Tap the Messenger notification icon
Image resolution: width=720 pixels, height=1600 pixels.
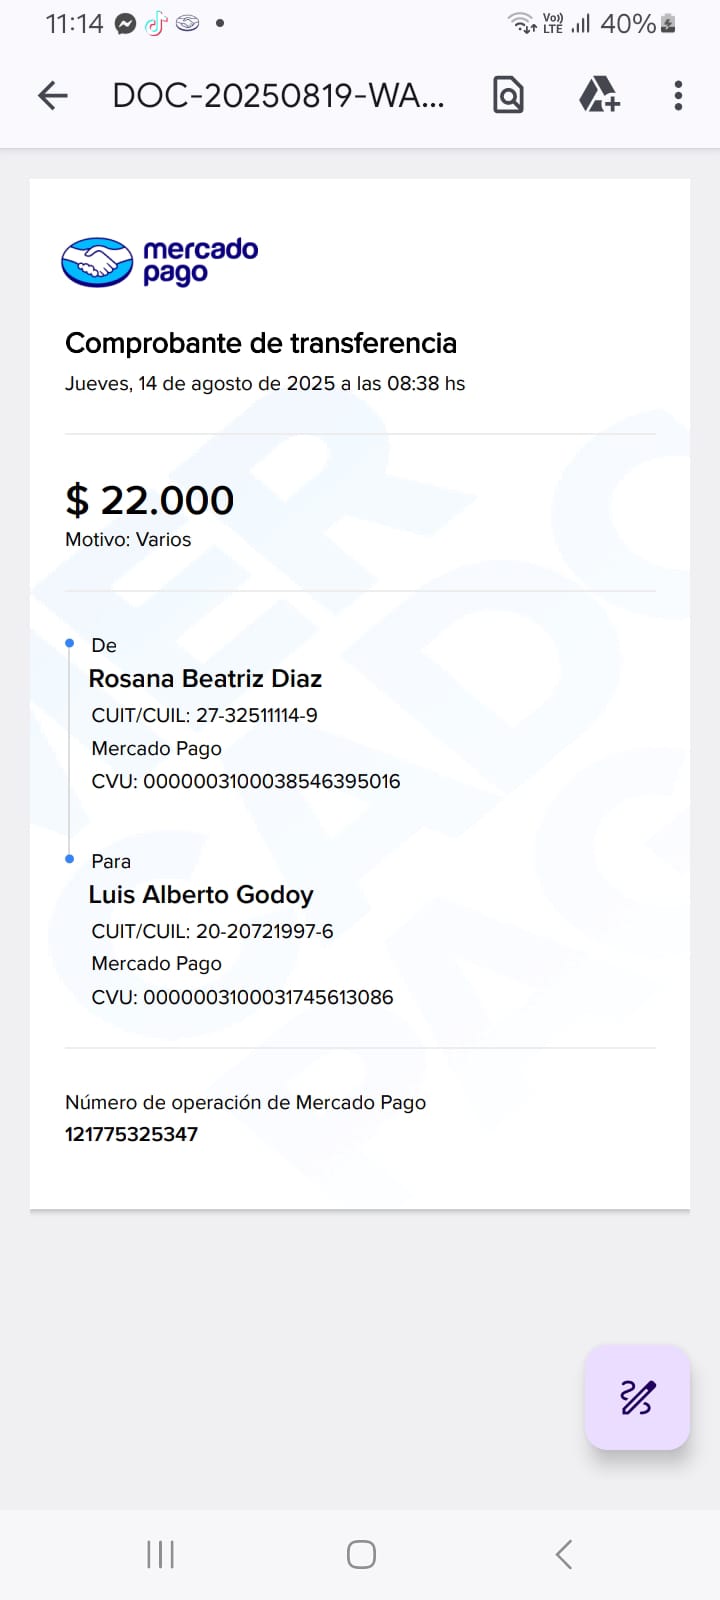[125, 24]
